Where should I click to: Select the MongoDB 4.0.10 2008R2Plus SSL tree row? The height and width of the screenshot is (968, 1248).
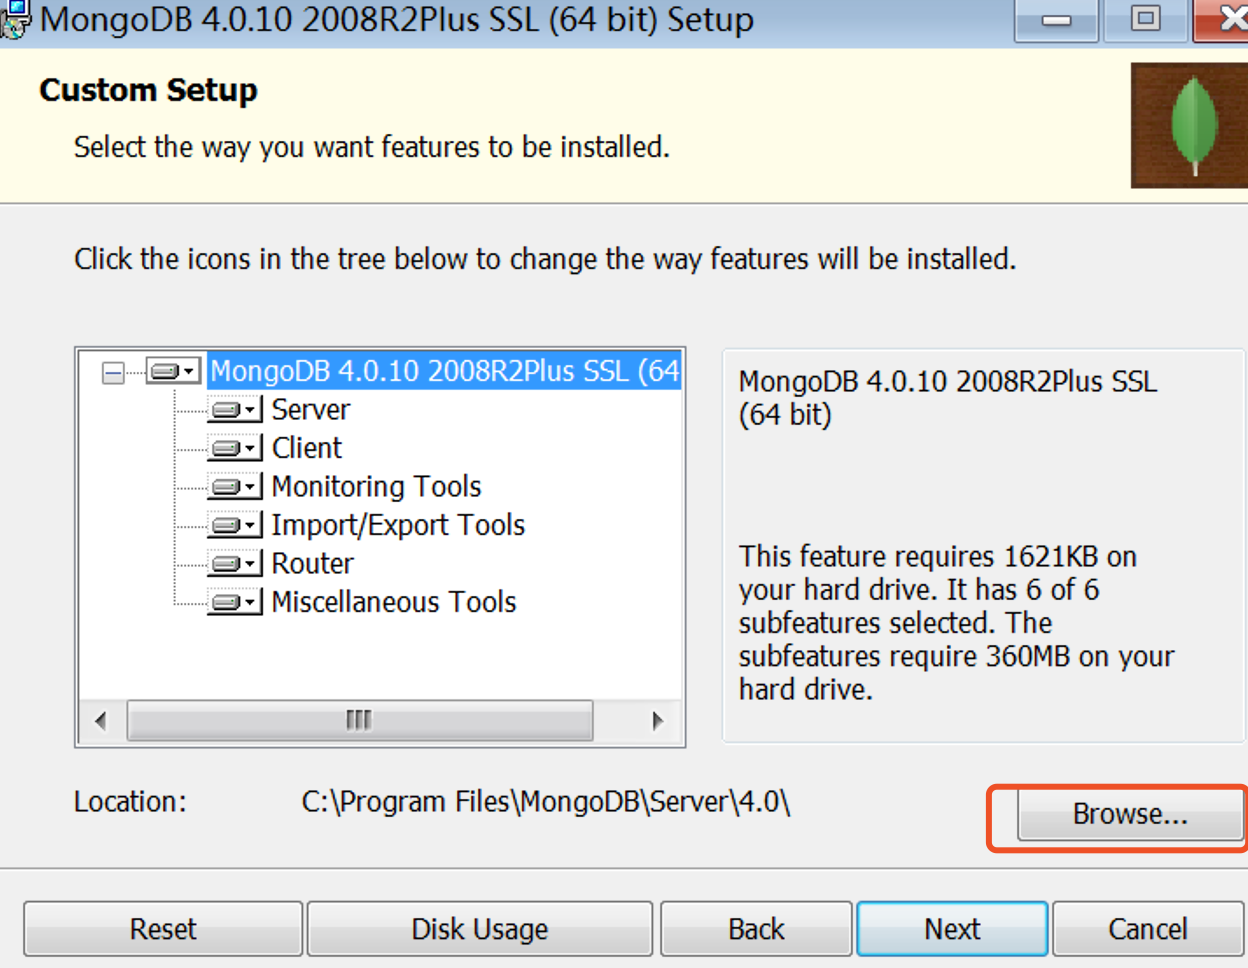click(445, 371)
